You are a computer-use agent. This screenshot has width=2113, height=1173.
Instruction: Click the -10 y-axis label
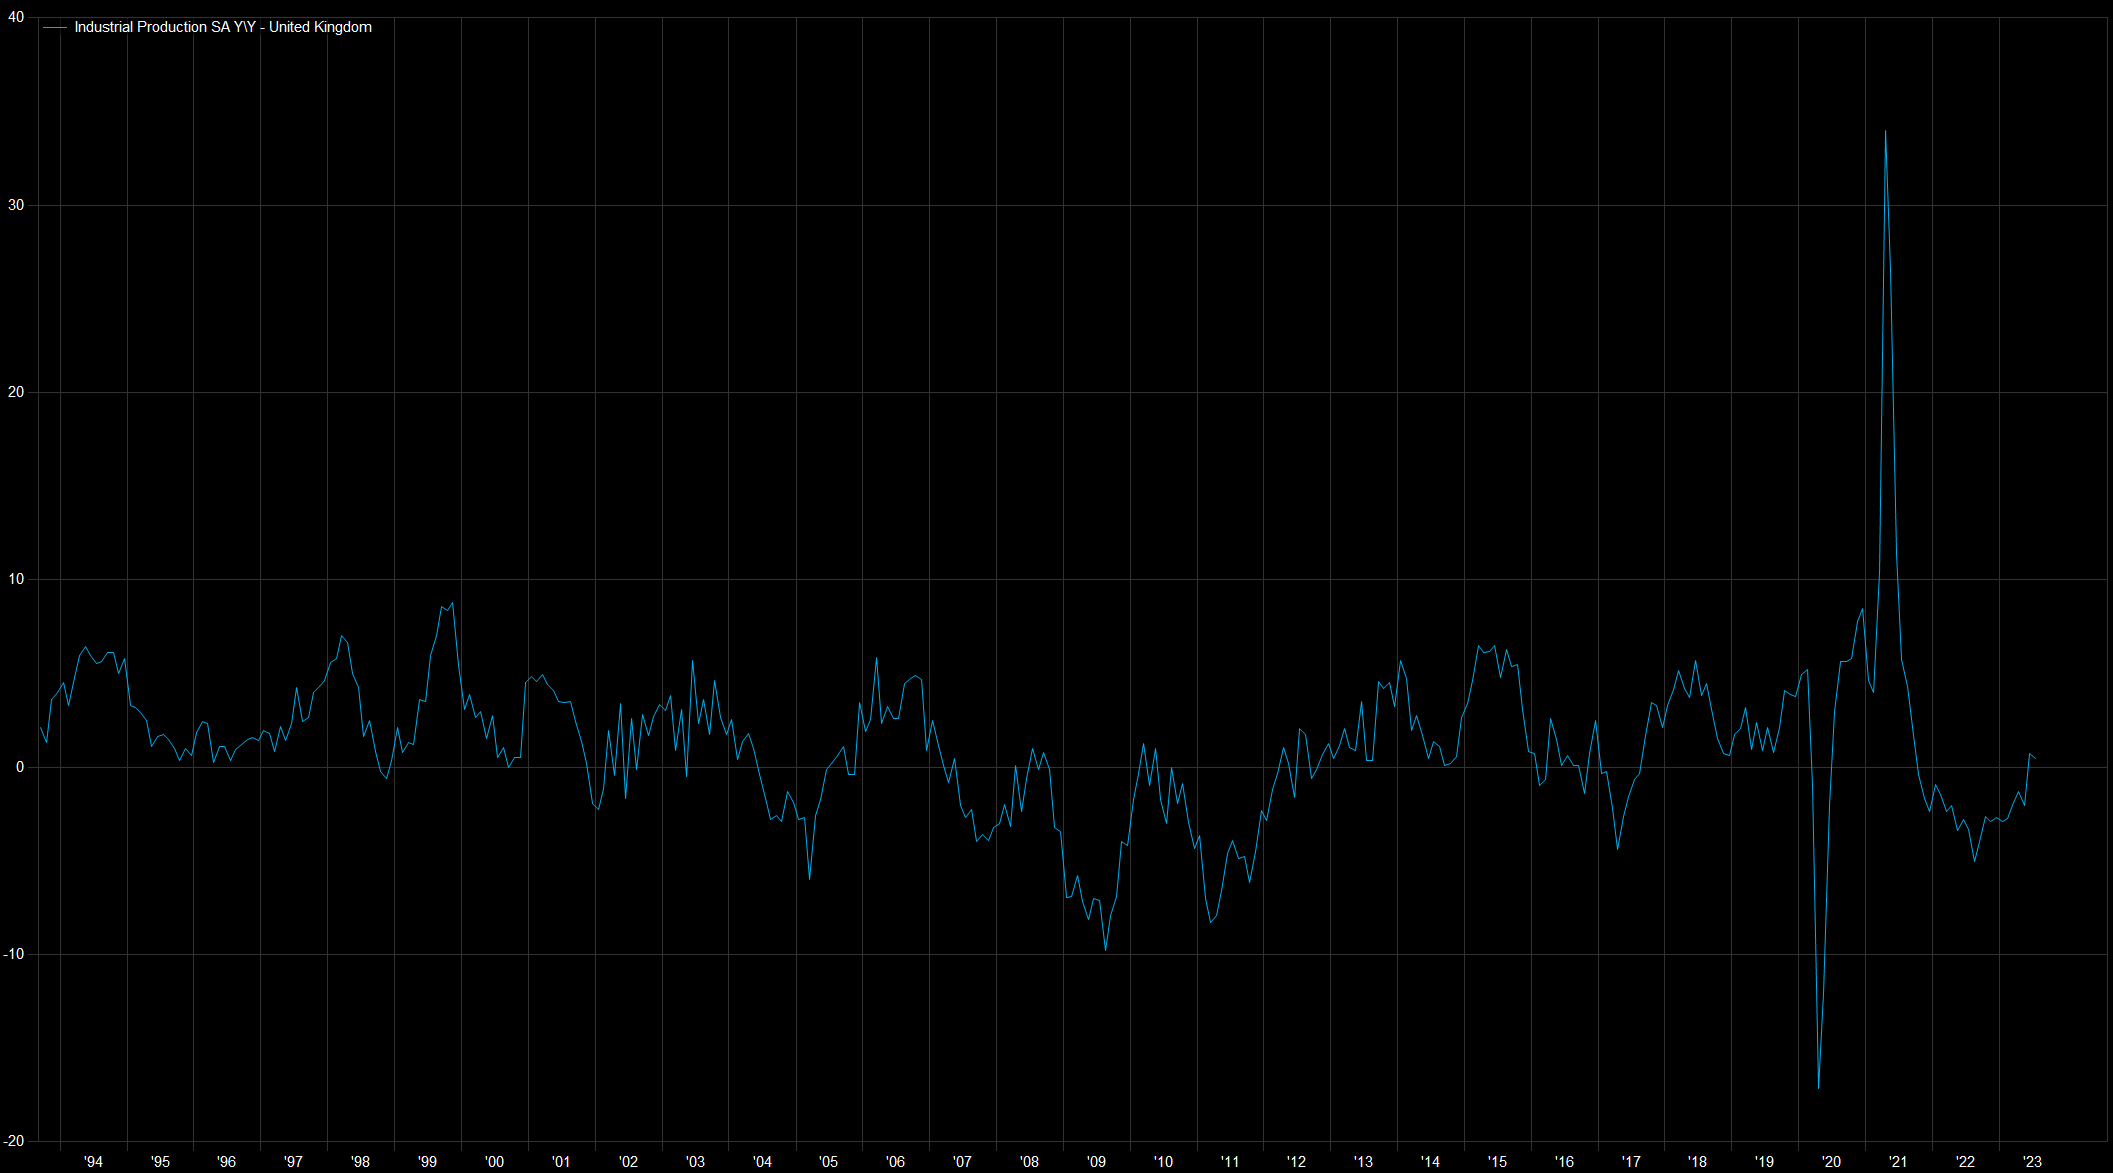pos(14,954)
